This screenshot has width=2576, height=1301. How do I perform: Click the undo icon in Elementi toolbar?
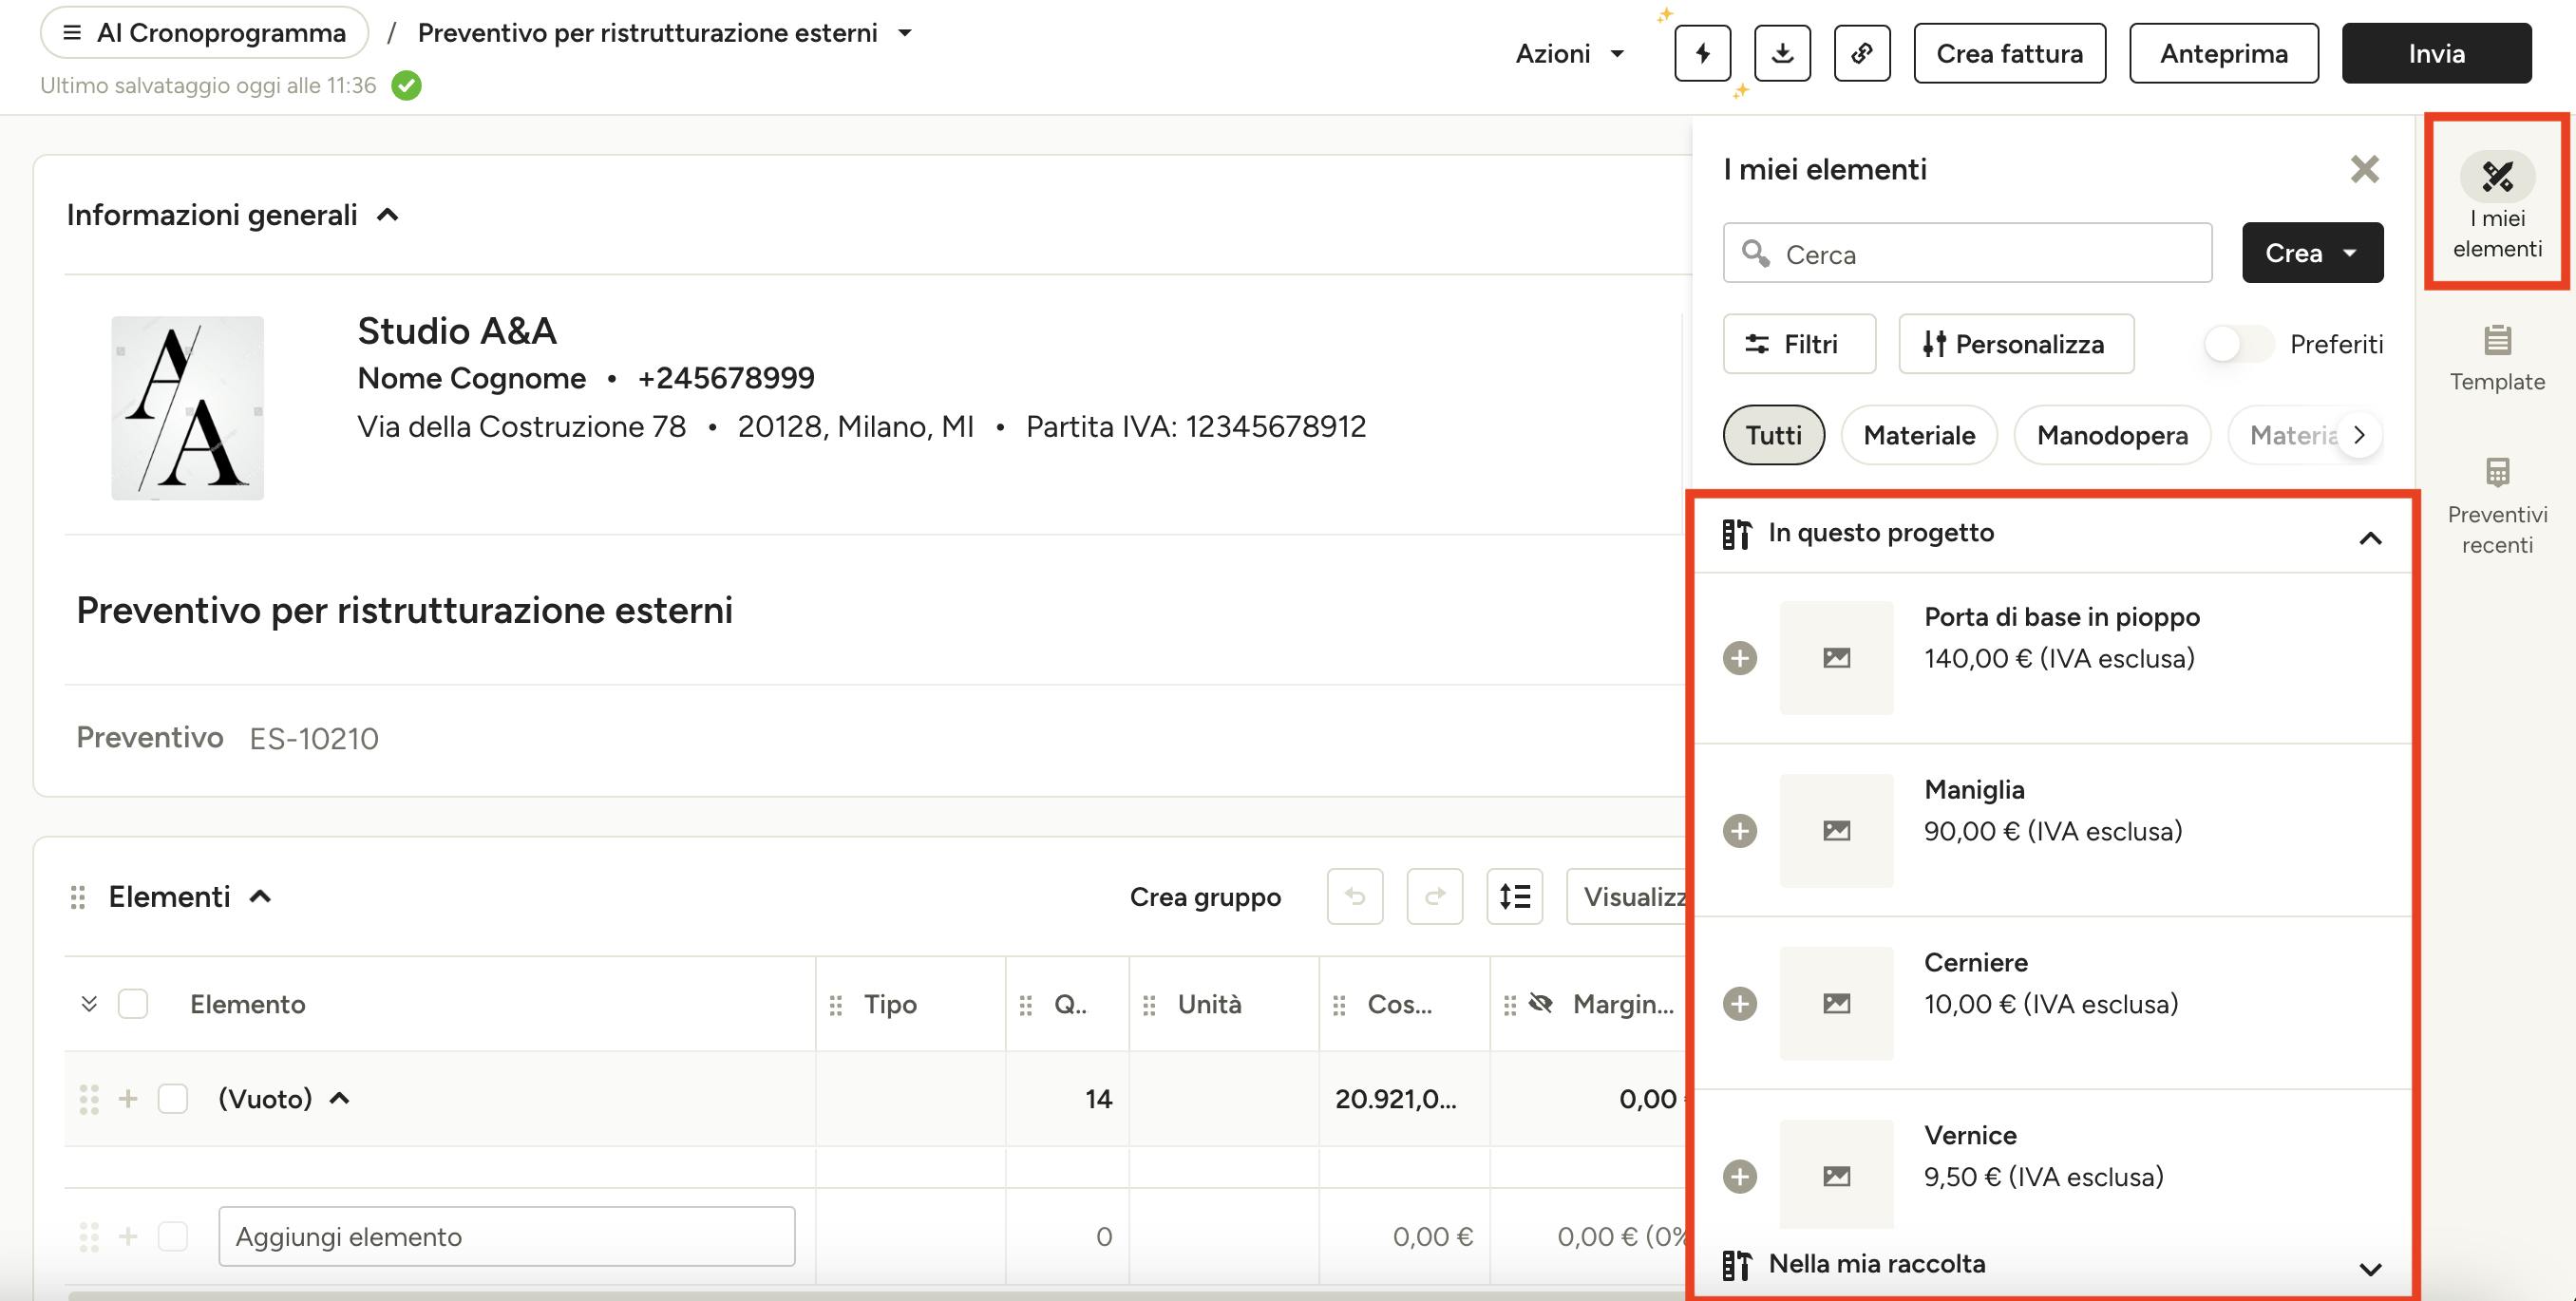point(1355,896)
